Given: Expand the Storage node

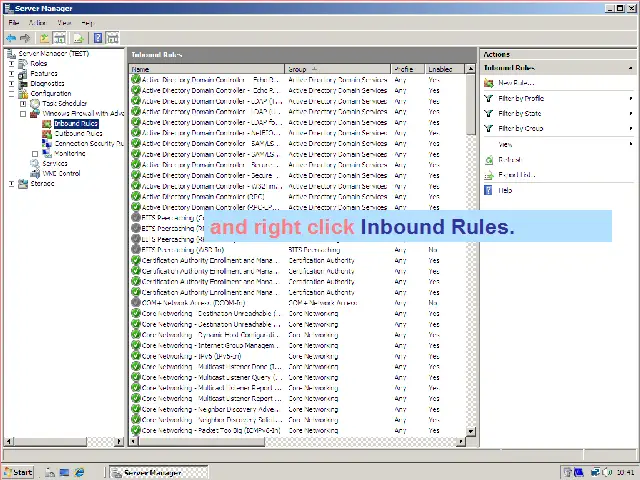Looking at the screenshot, I should click(x=11, y=184).
